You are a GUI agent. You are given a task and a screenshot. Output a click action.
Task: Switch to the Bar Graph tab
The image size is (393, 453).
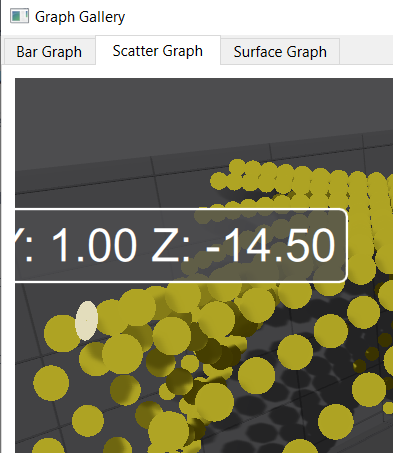(x=49, y=52)
